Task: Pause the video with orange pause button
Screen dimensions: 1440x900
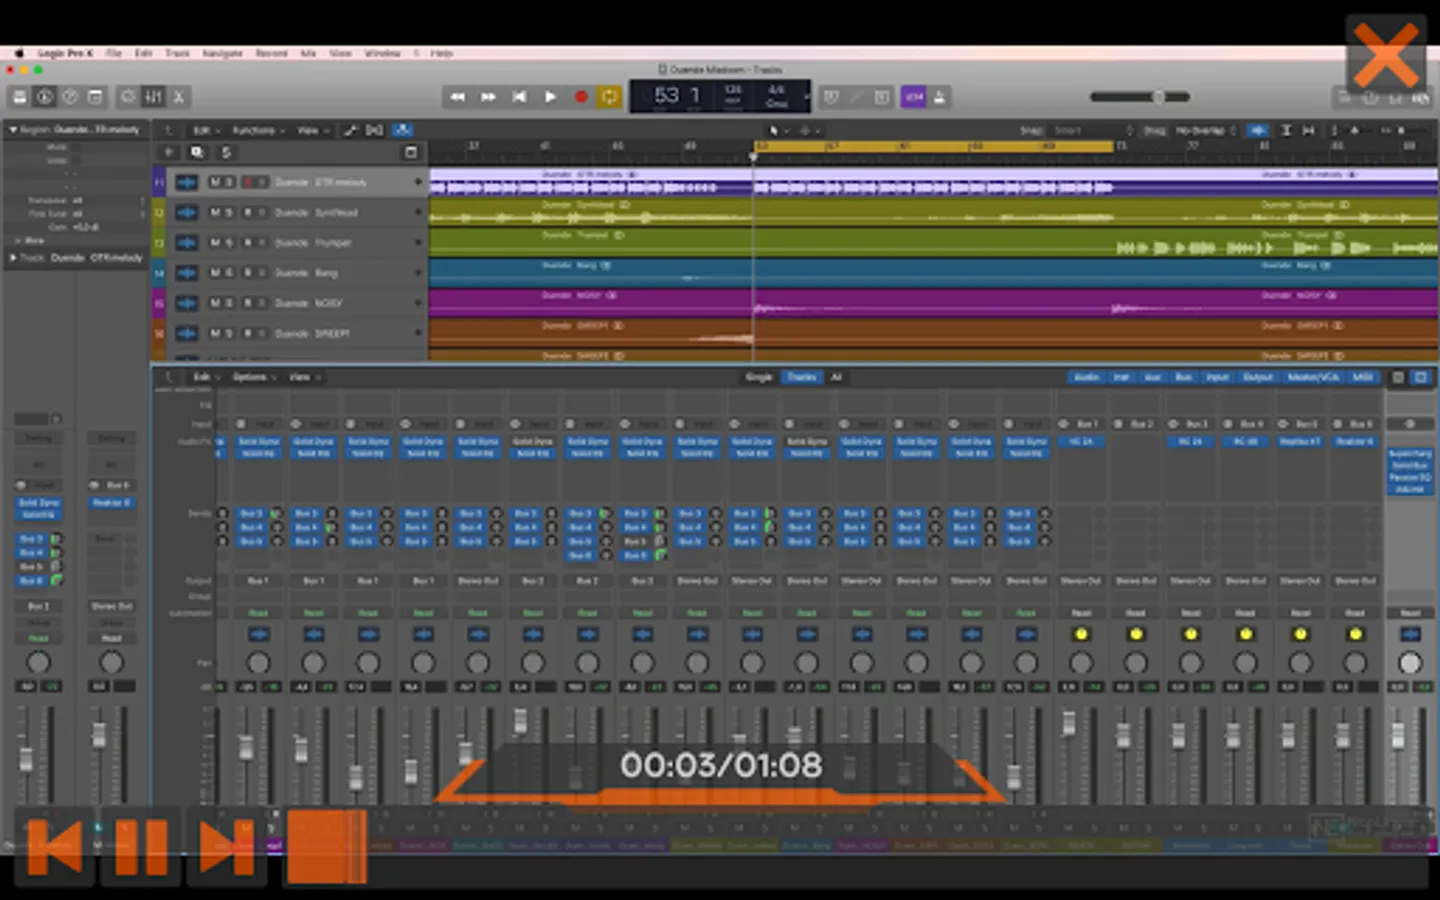Action: click(x=141, y=848)
